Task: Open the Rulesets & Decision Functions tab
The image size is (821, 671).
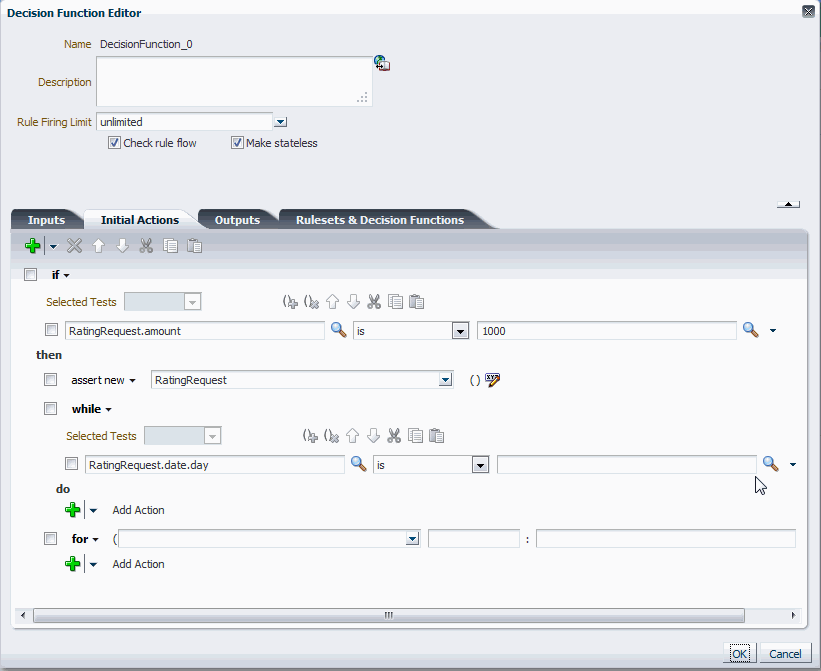Action: click(x=380, y=220)
